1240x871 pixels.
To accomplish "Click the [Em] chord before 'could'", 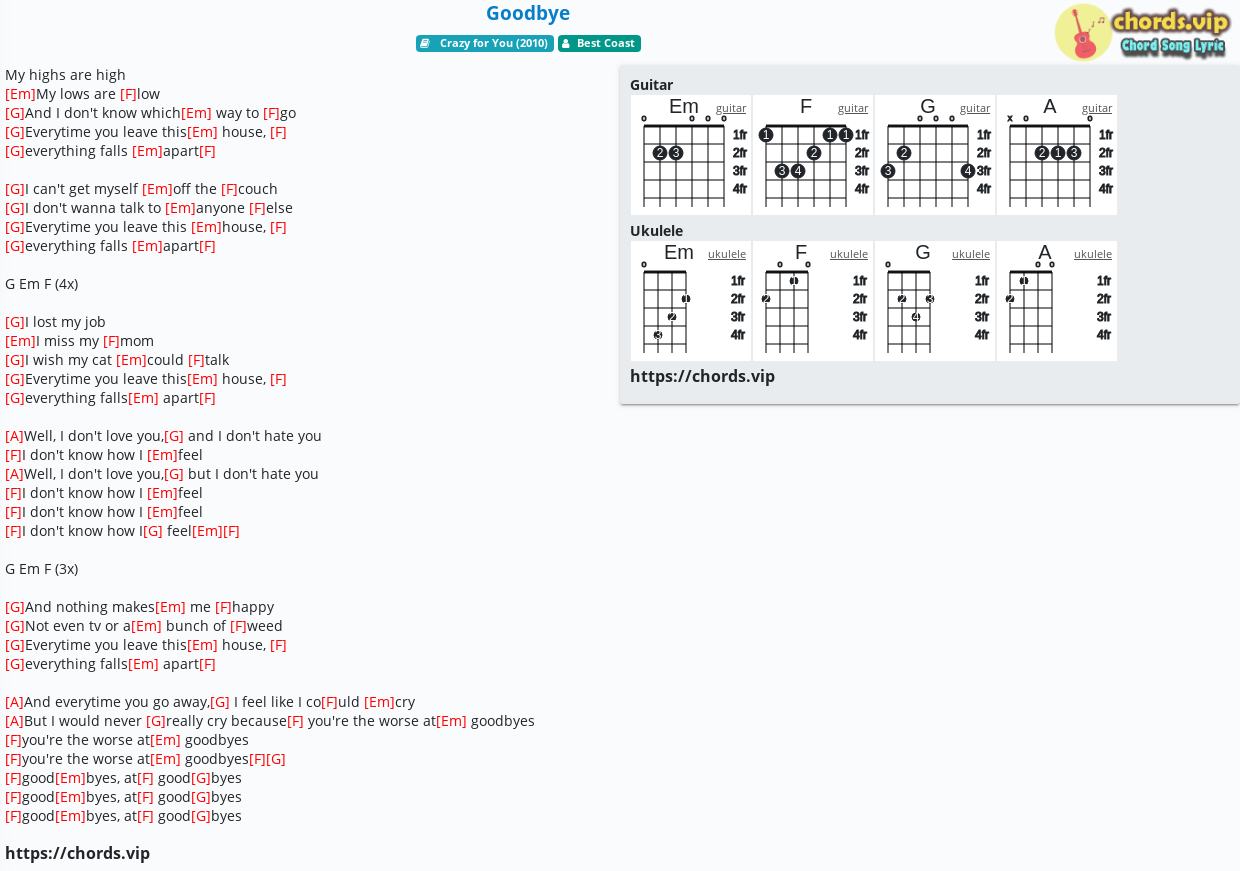I will [131, 360].
